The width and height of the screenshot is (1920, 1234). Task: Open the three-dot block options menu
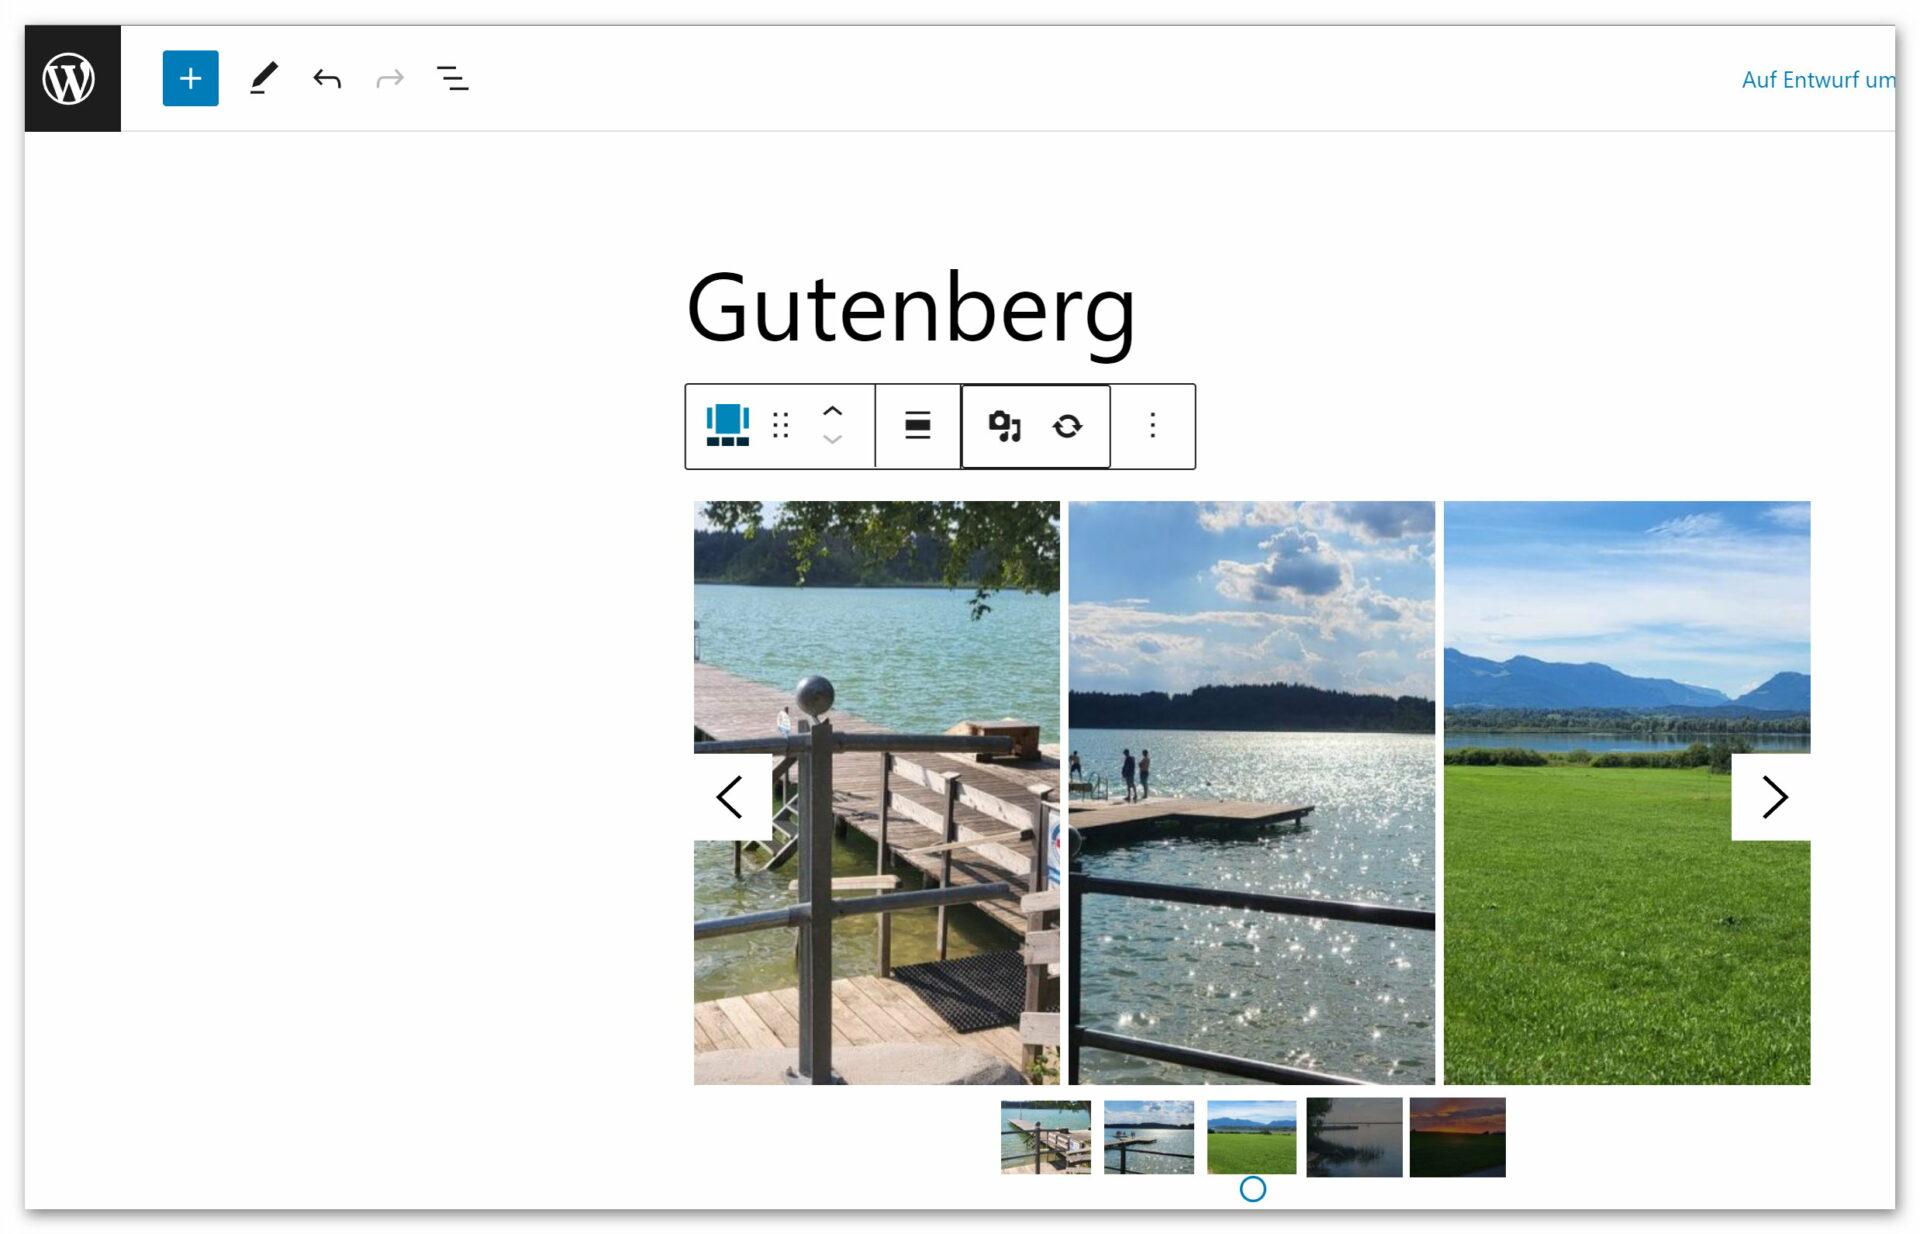(x=1152, y=426)
